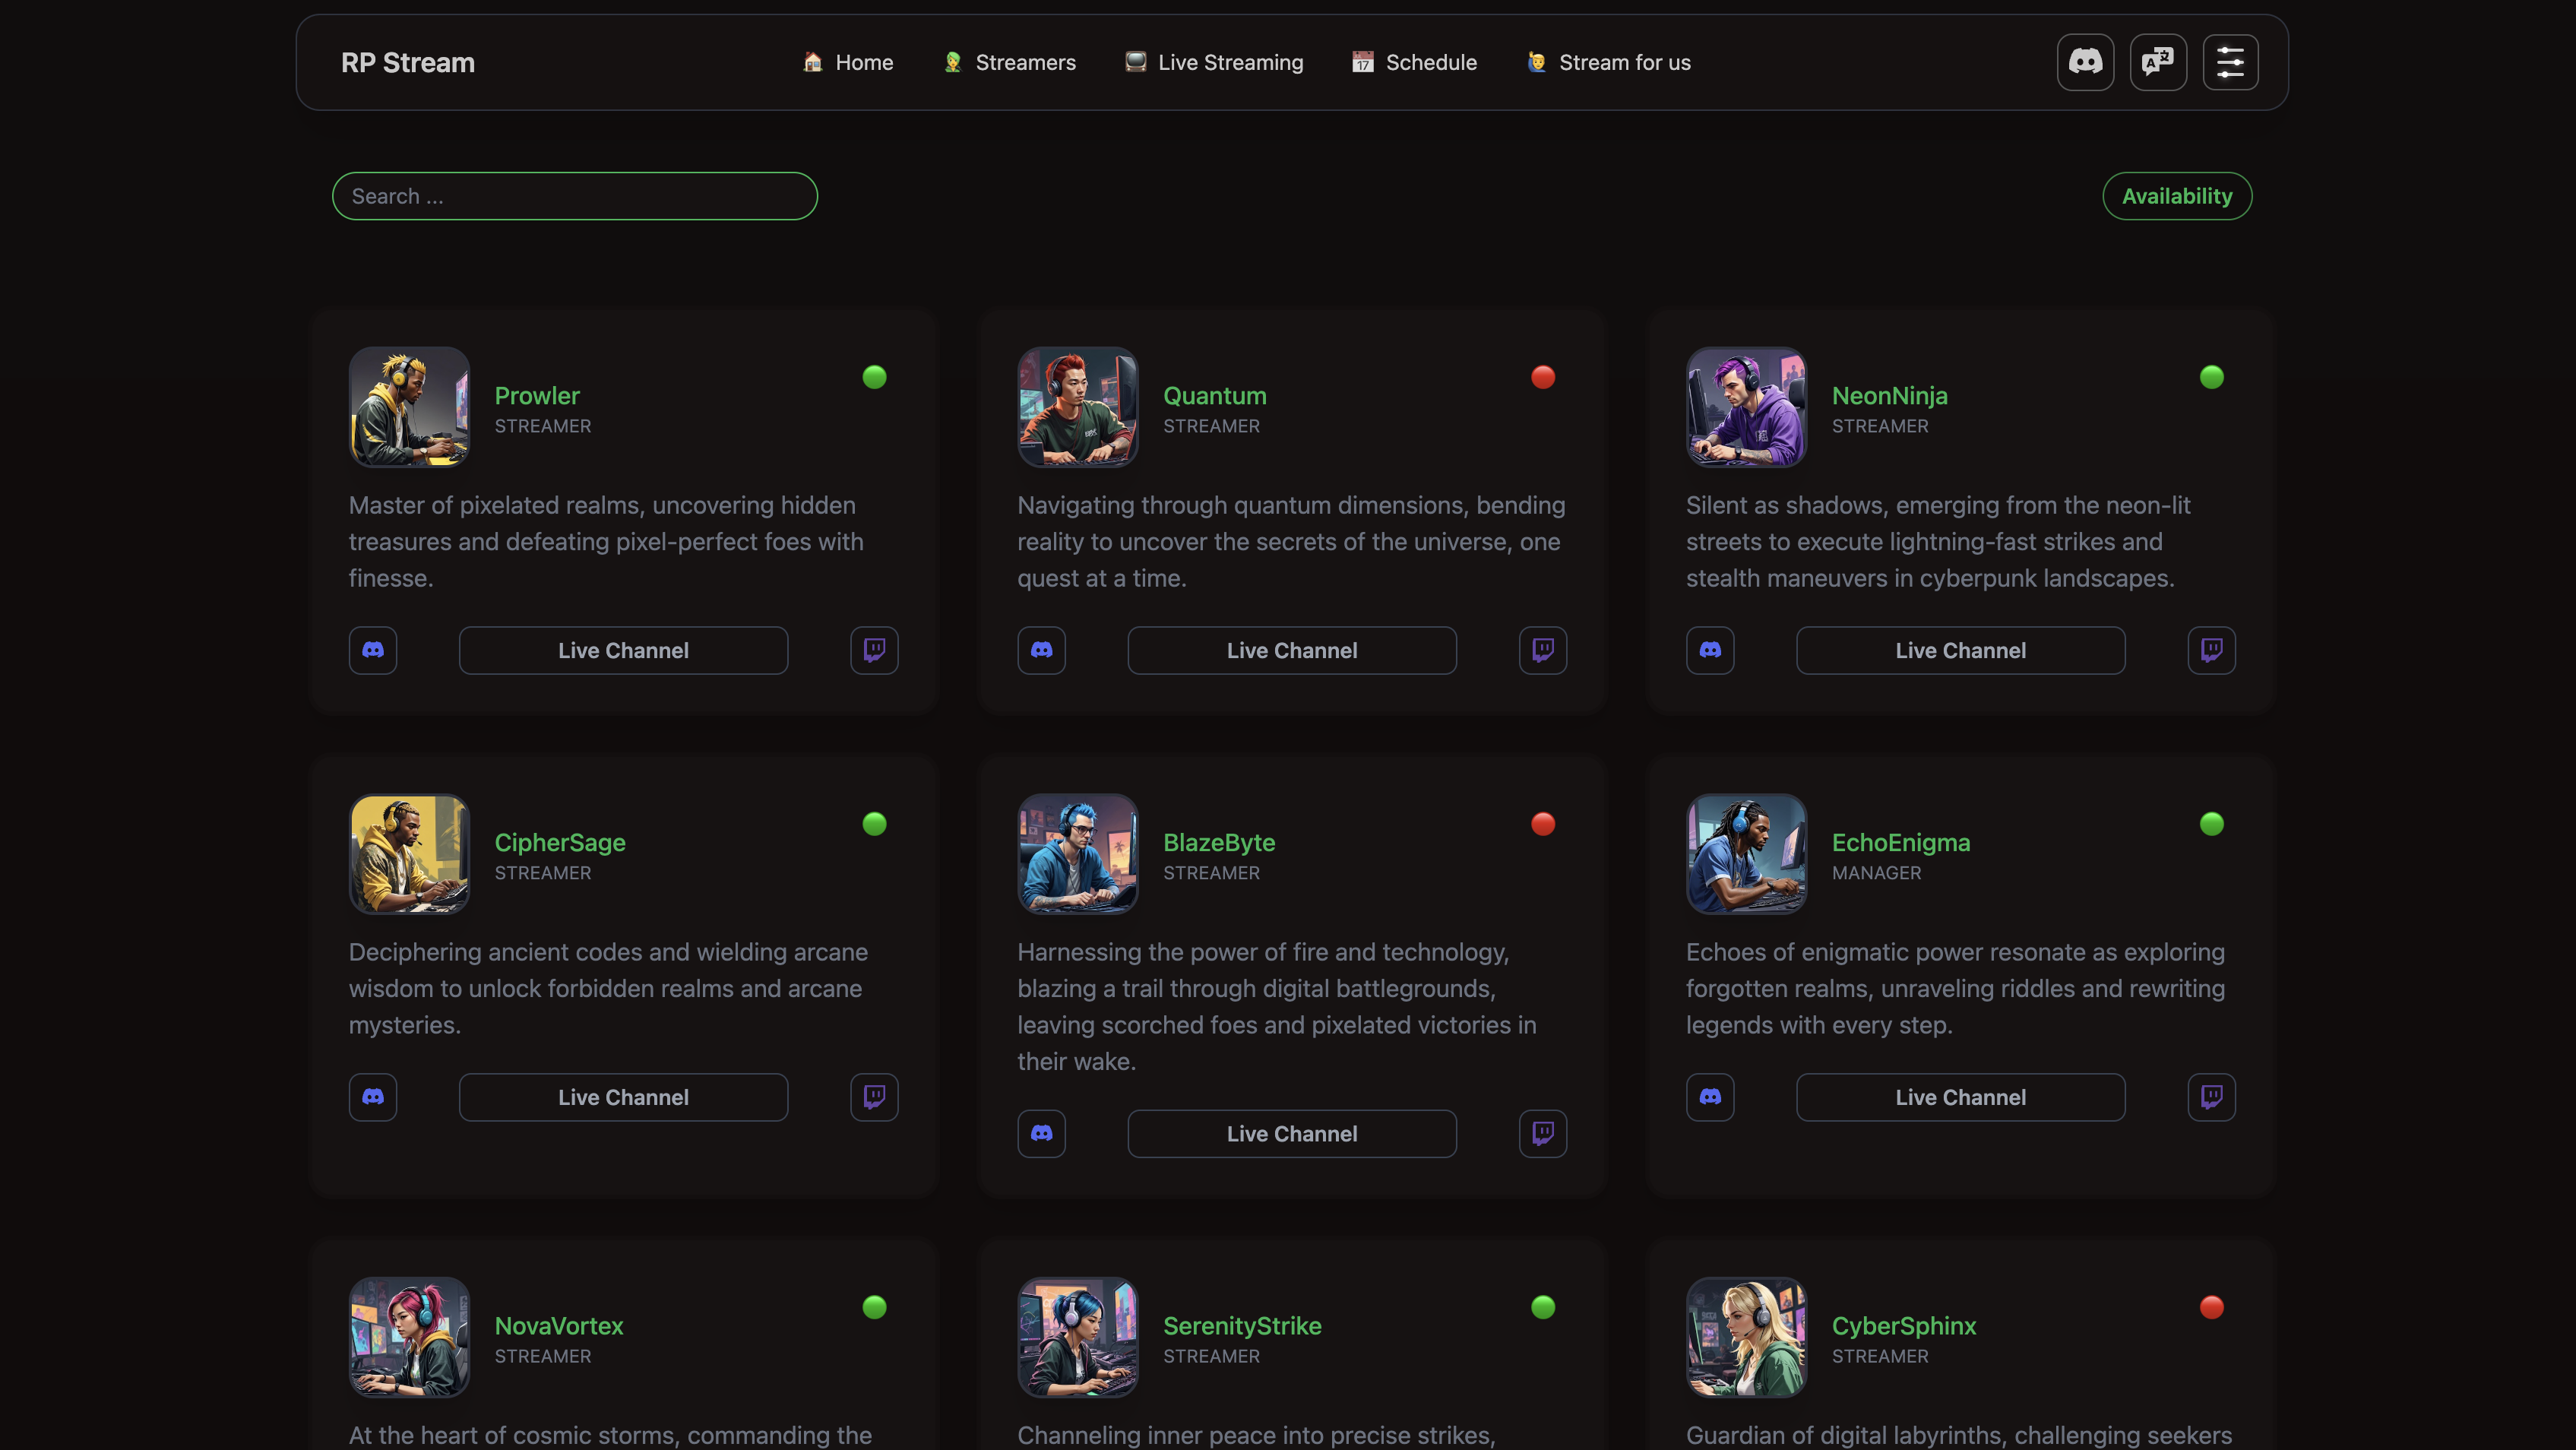
Task: Open the Stream for us page
Action: [1609, 62]
